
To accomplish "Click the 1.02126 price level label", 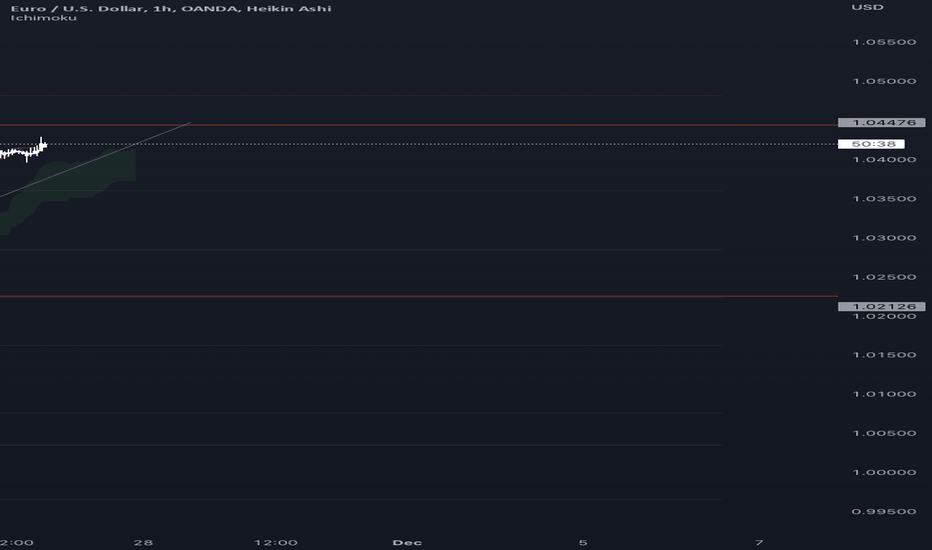I will click(881, 306).
